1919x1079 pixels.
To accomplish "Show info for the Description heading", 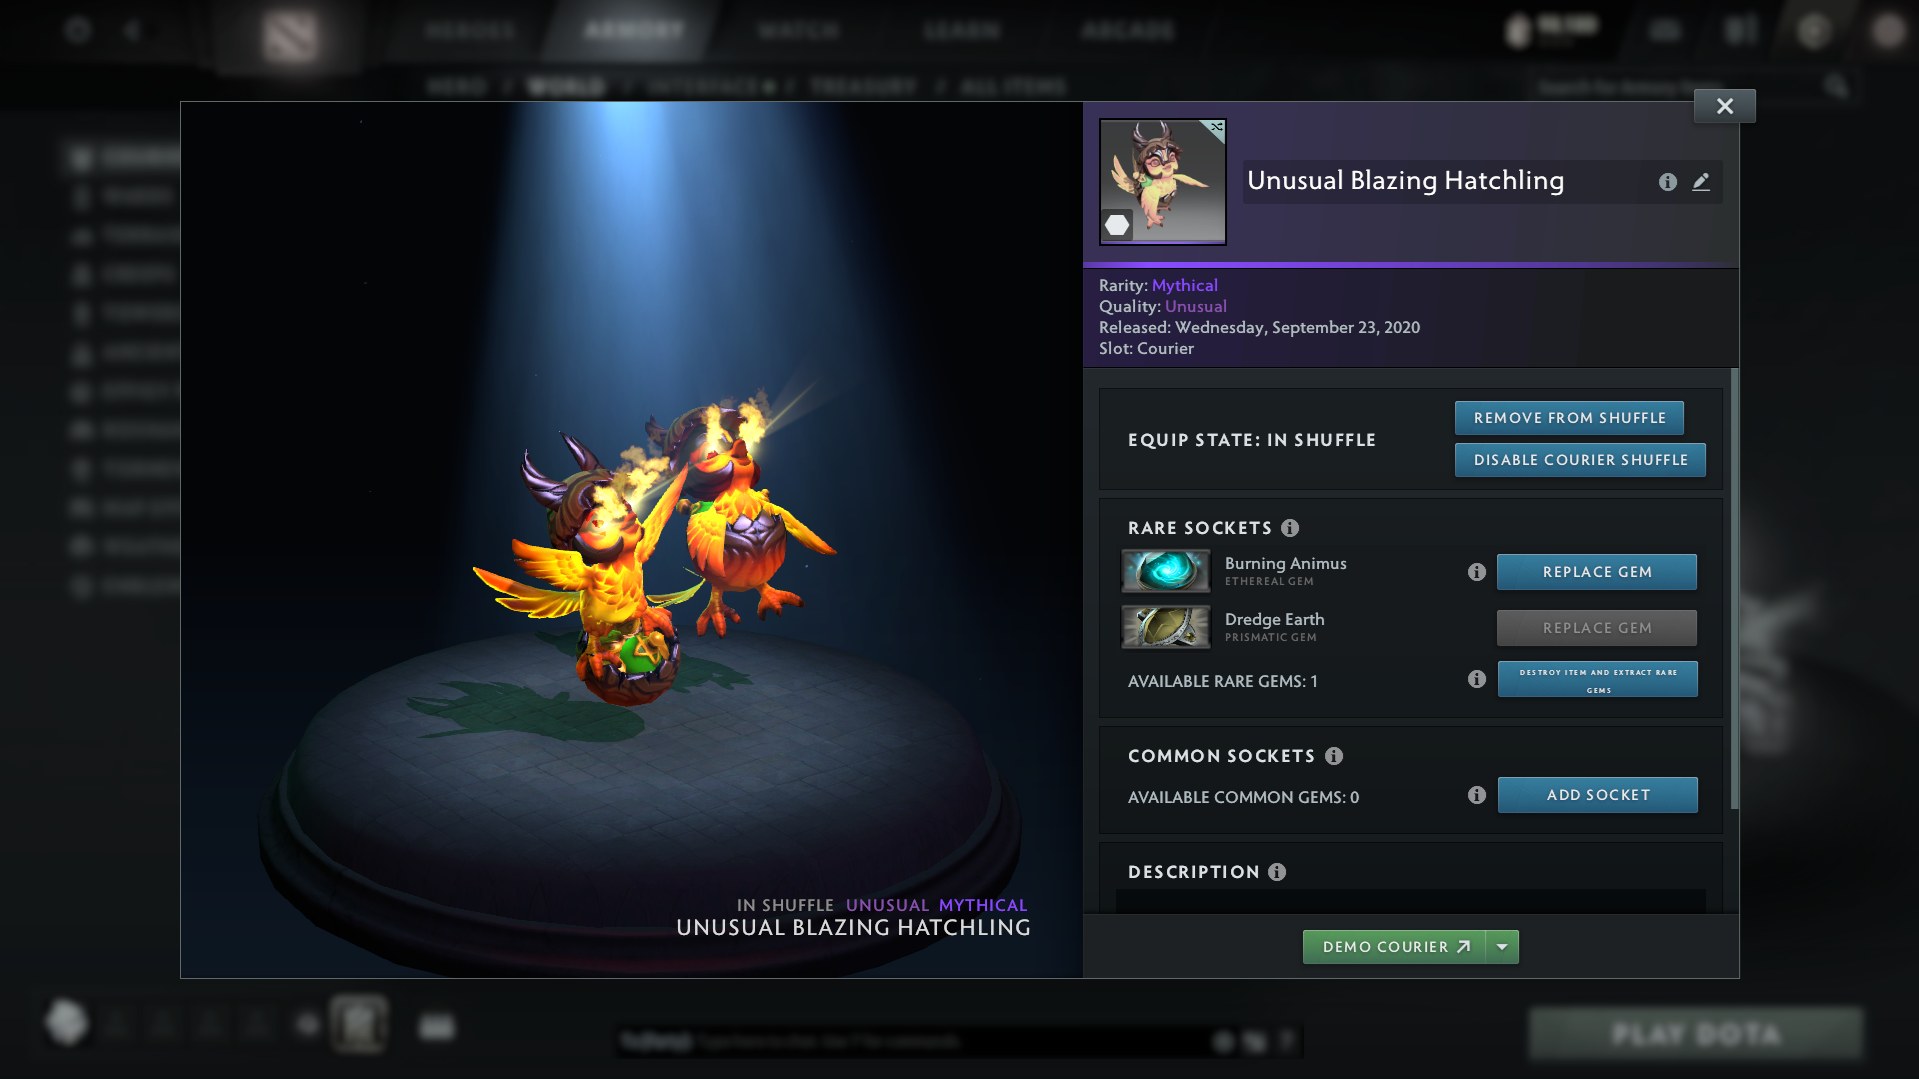I will tap(1277, 872).
